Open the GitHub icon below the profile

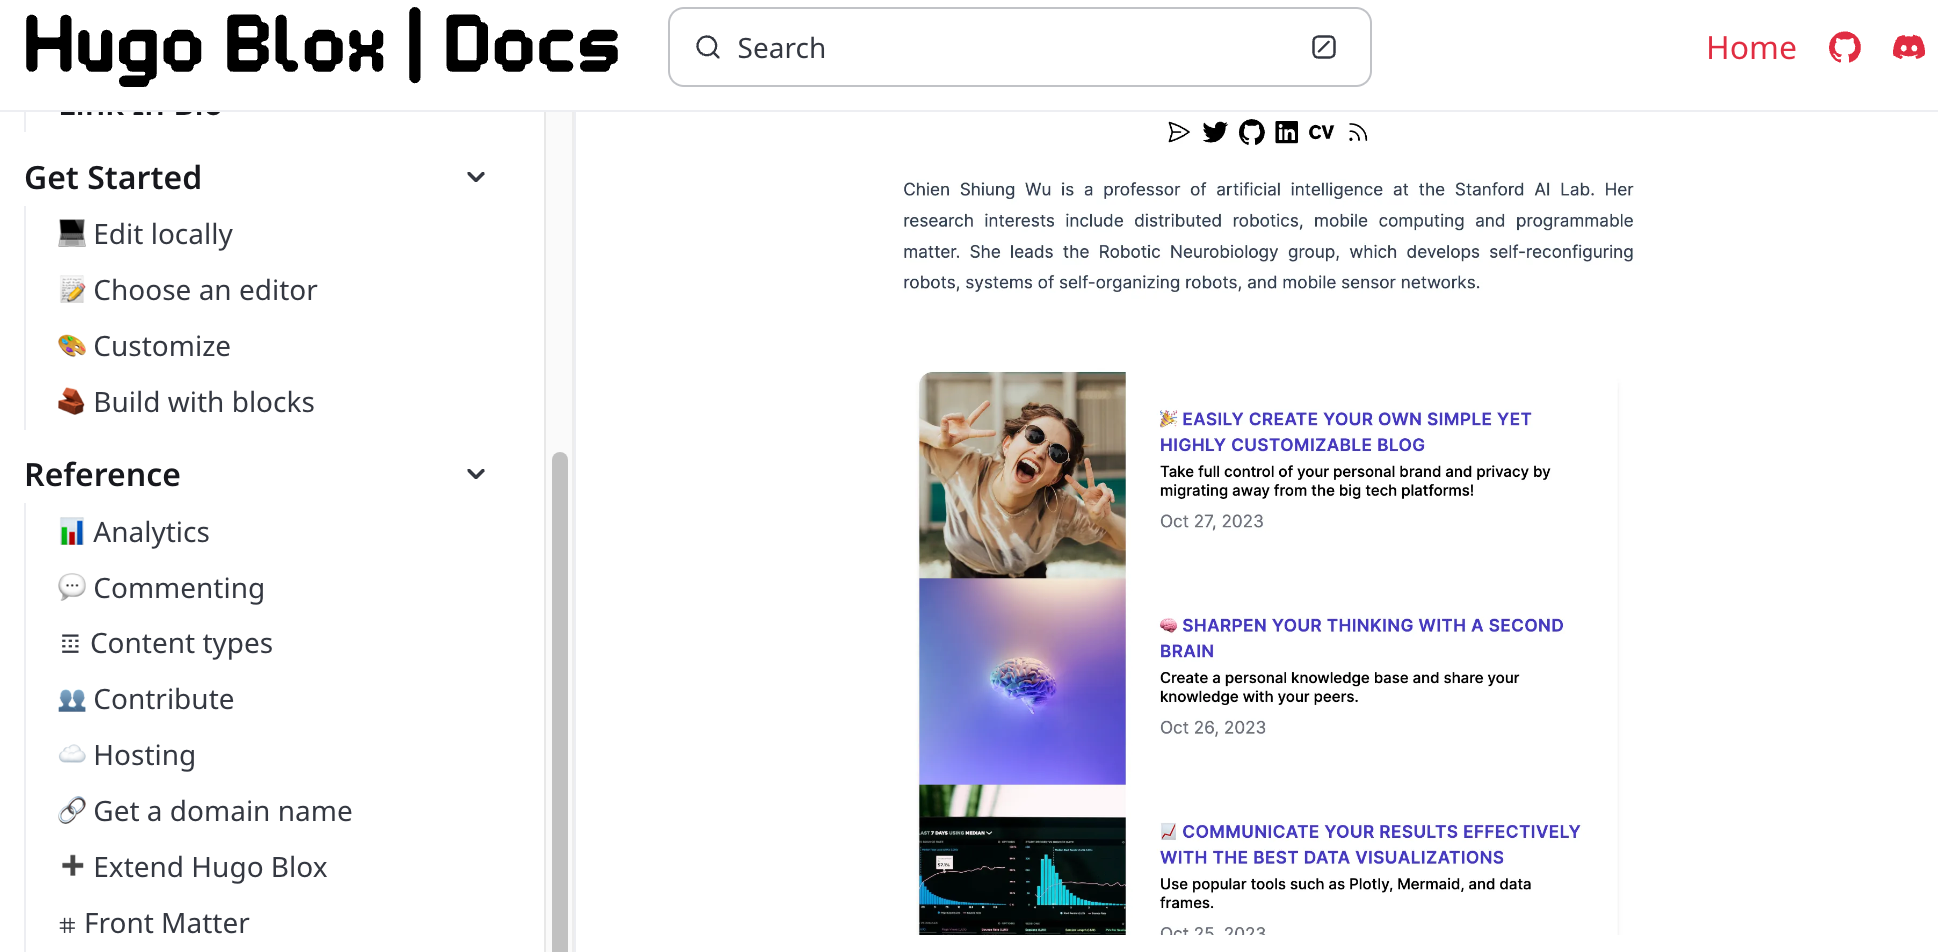pyautogui.click(x=1251, y=132)
